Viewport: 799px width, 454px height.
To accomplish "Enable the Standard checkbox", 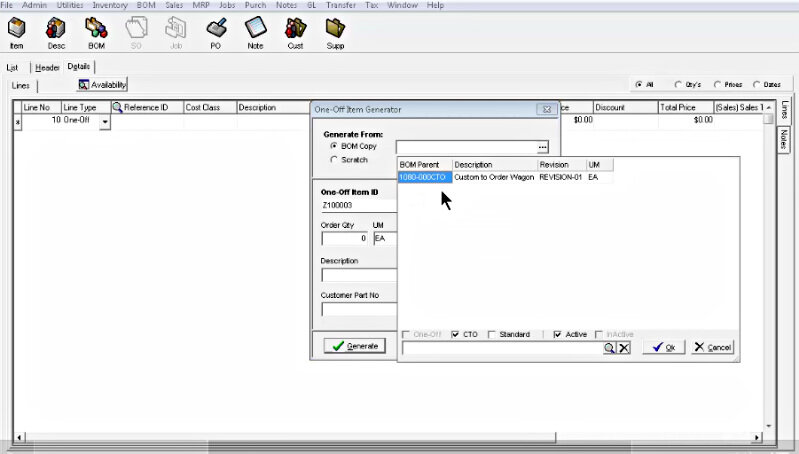I will click(493, 334).
